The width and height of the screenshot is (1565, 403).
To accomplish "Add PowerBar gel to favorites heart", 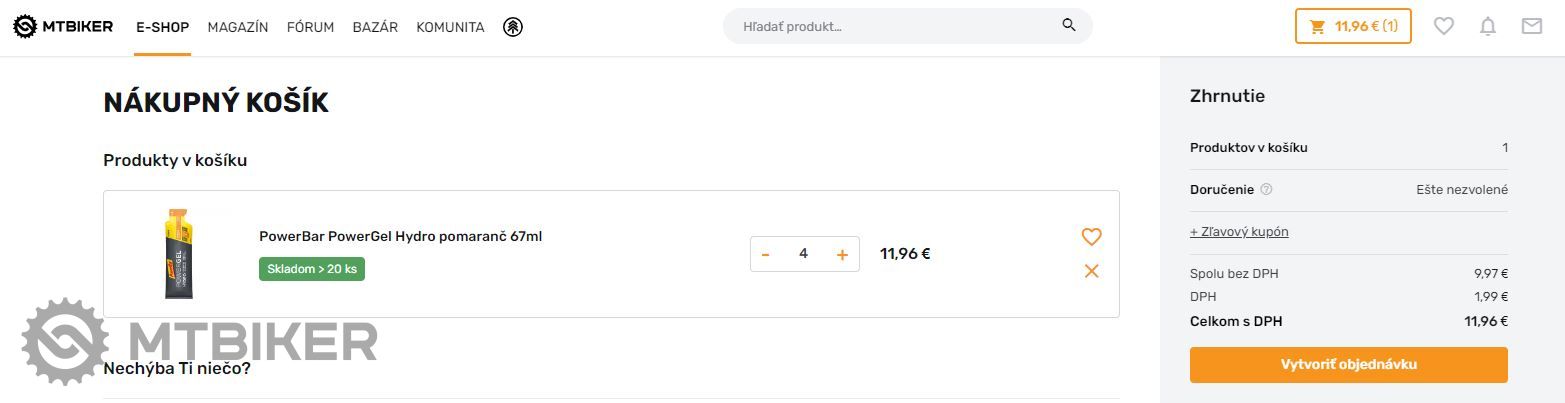I will [x=1091, y=237].
